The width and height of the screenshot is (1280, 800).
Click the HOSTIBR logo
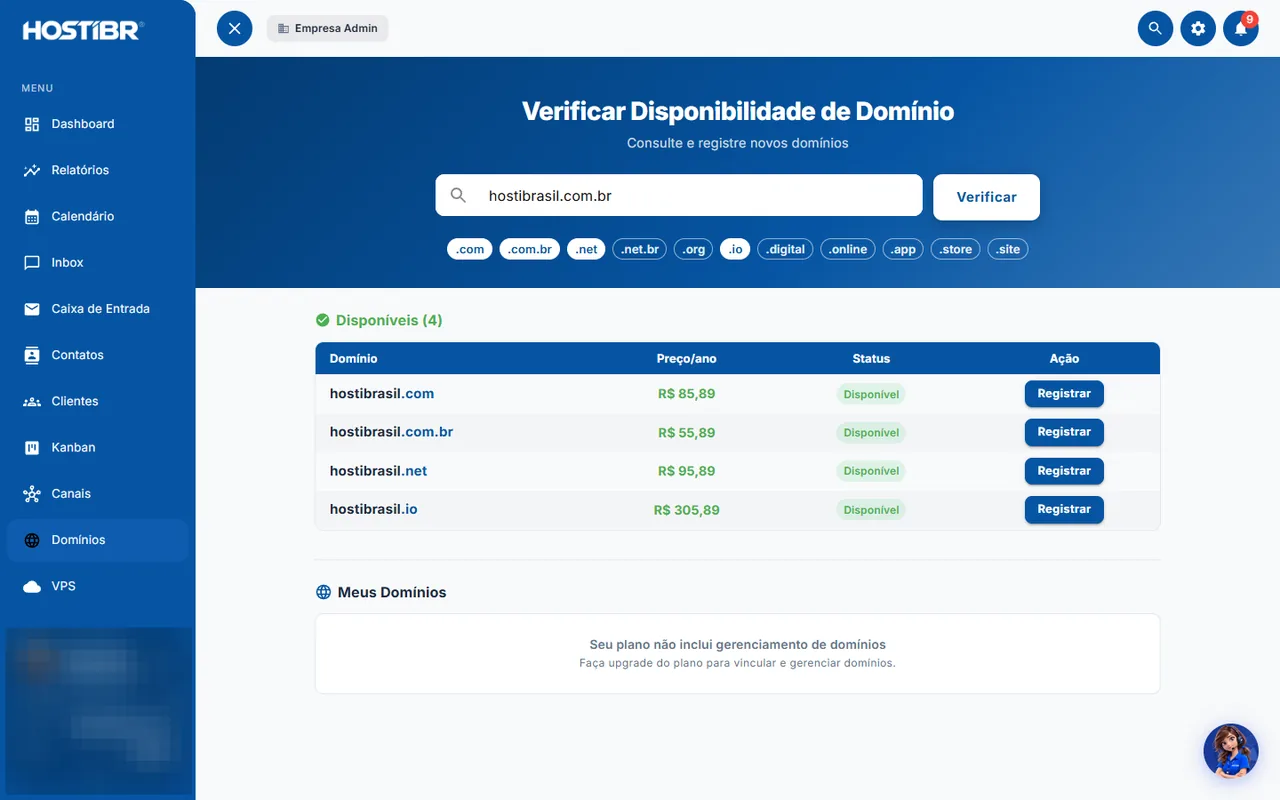tap(83, 30)
